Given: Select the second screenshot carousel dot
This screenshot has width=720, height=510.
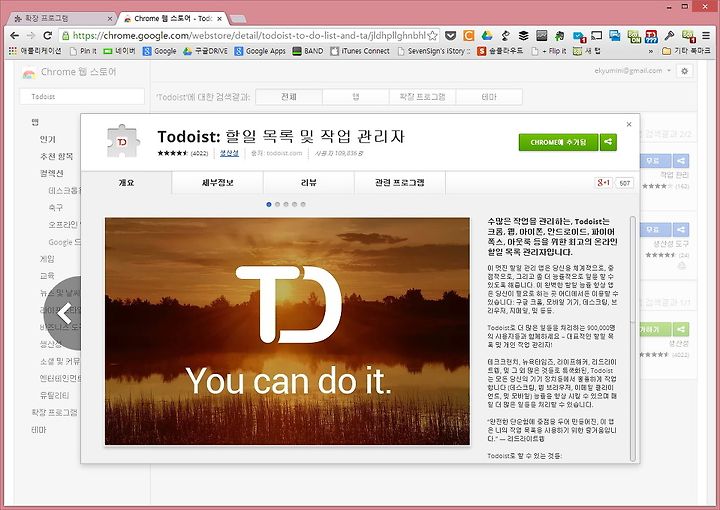Looking at the screenshot, I should [277, 205].
